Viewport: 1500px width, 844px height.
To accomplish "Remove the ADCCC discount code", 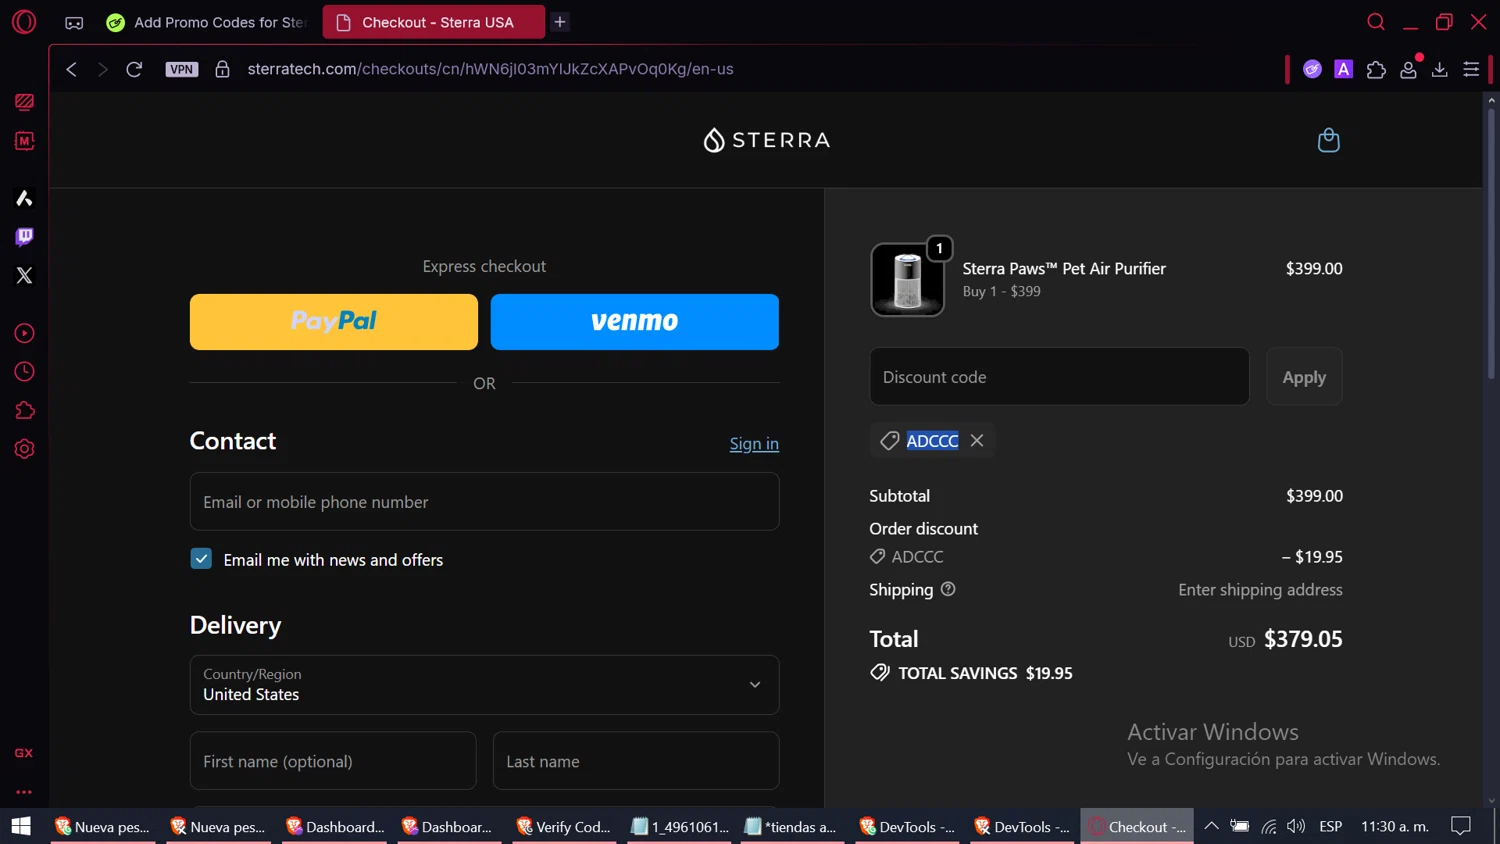I will pyautogui.click(x=977, y=441).
